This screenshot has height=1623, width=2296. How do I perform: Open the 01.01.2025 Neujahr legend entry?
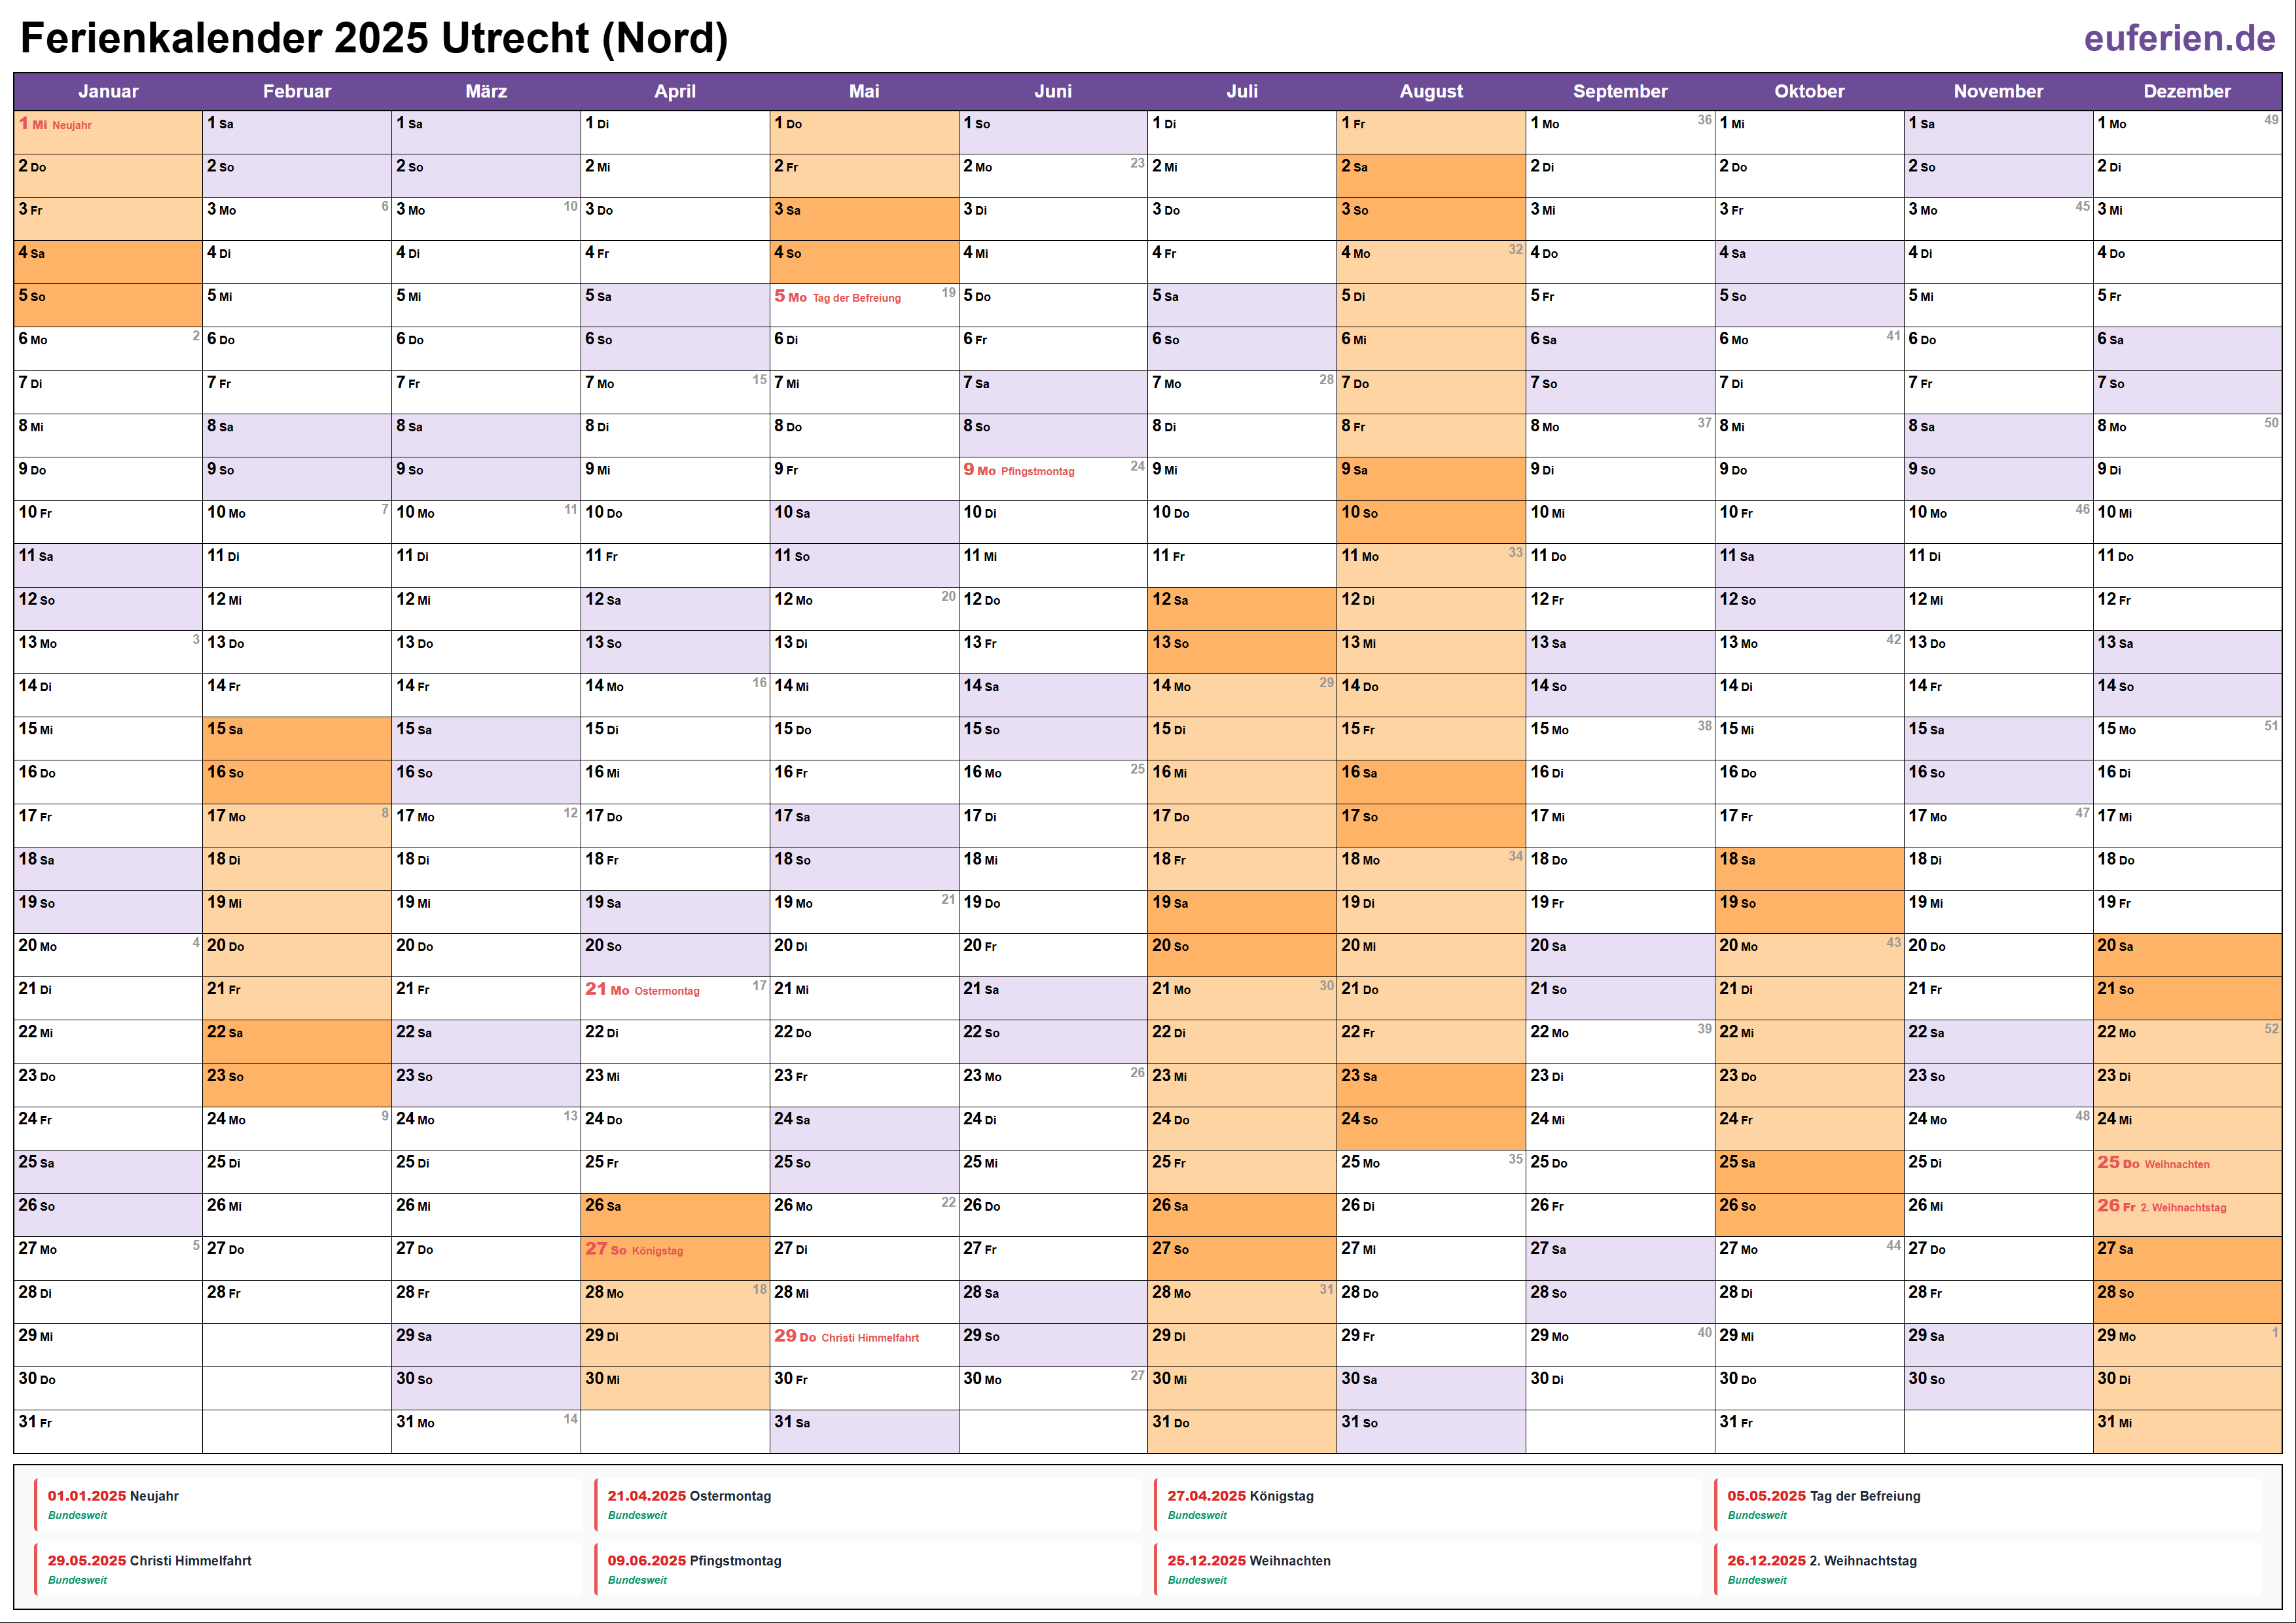[x=113, y=1496]
